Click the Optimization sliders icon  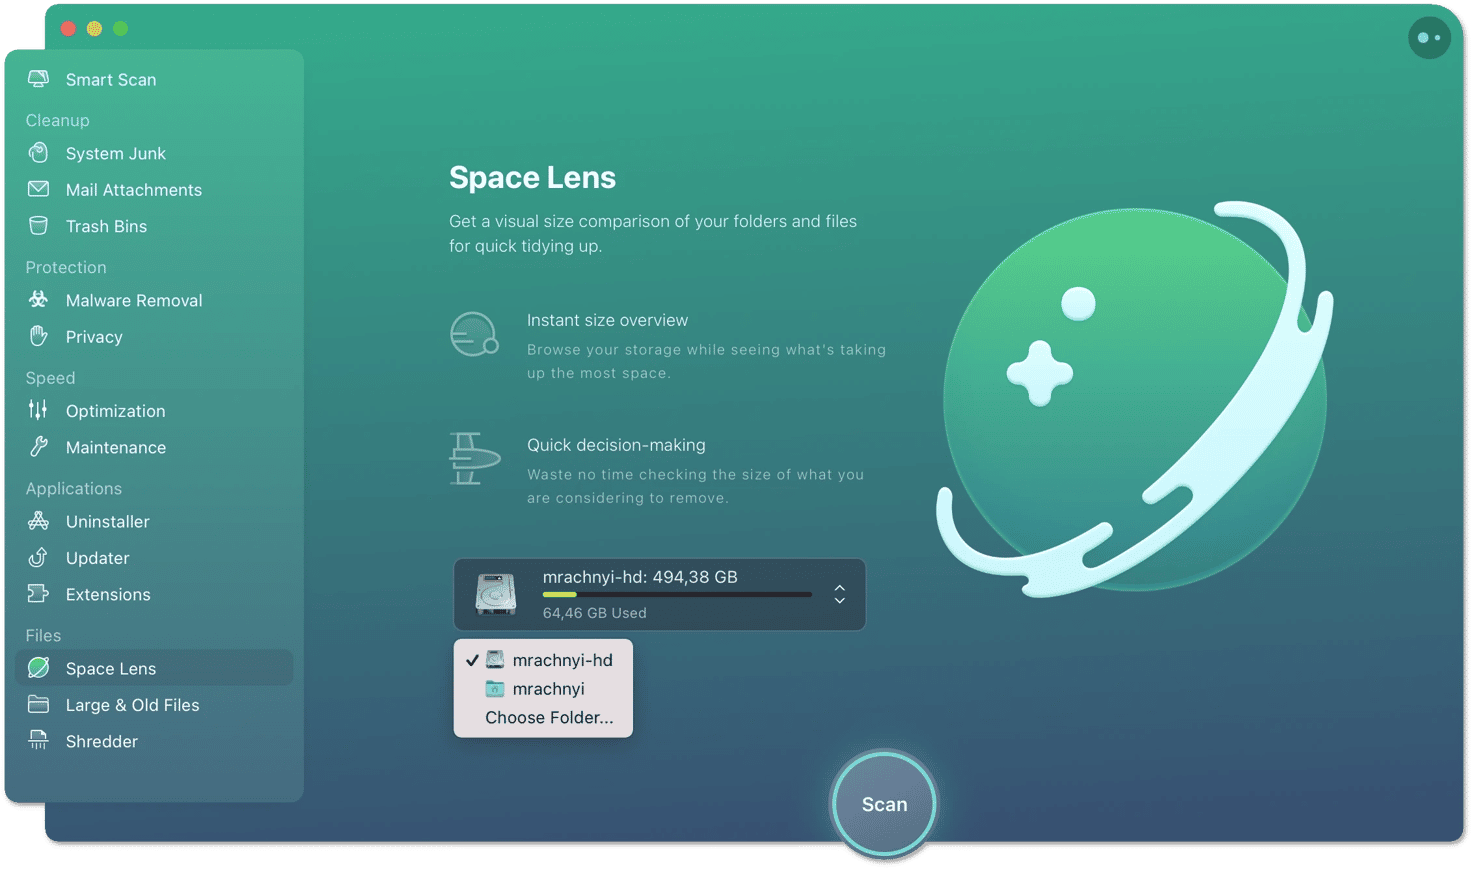38,410
